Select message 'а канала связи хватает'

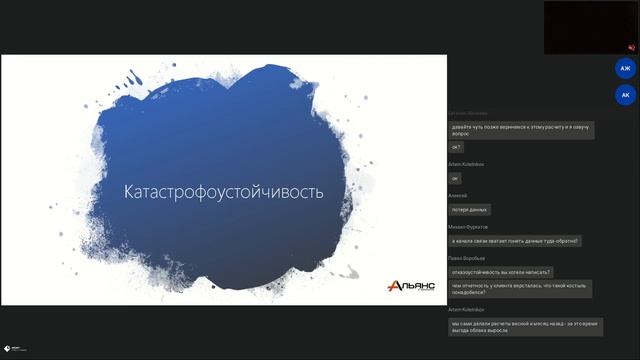pos(515,241)
